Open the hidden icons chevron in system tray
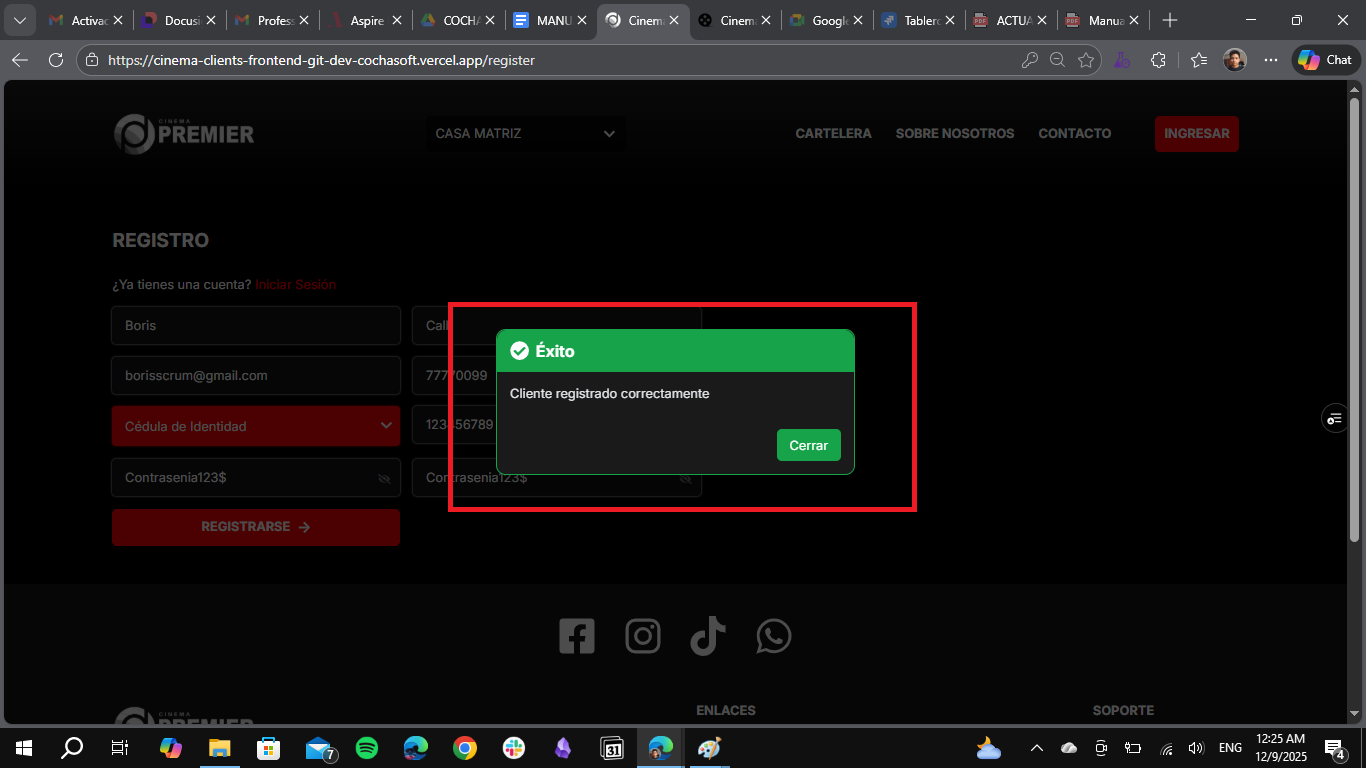This screenshot has width=1366, height=768. coord(1036,747)
